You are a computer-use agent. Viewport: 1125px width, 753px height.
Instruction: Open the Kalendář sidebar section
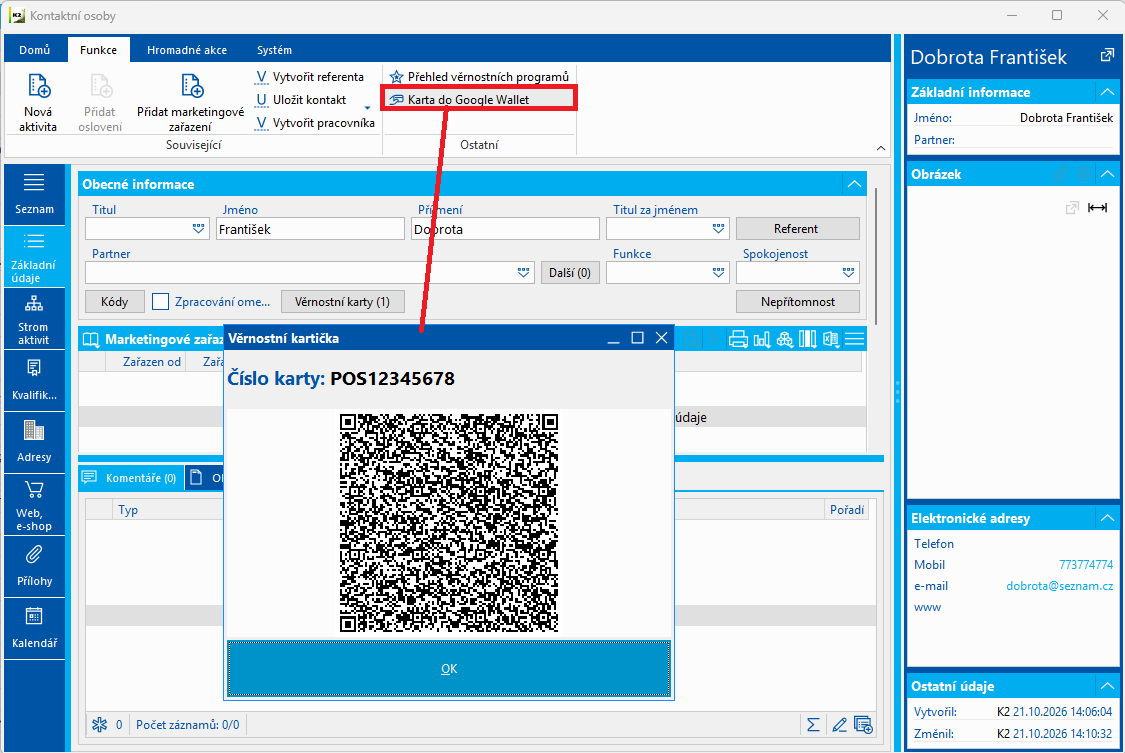(34, 629)
